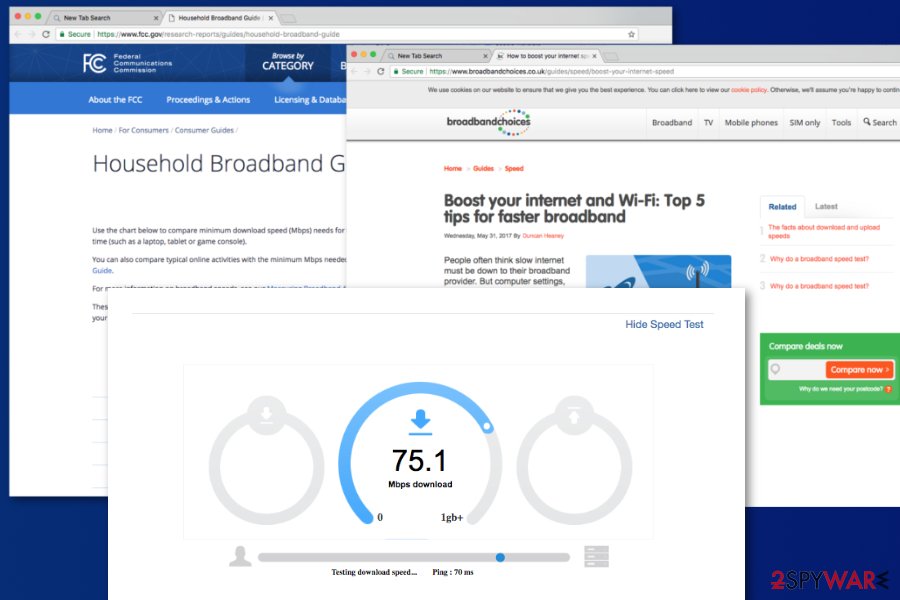The height and width of the screenshot is (600, 900).
Task: Click the broadbandchoices address bar
Action: pos(645,71)
